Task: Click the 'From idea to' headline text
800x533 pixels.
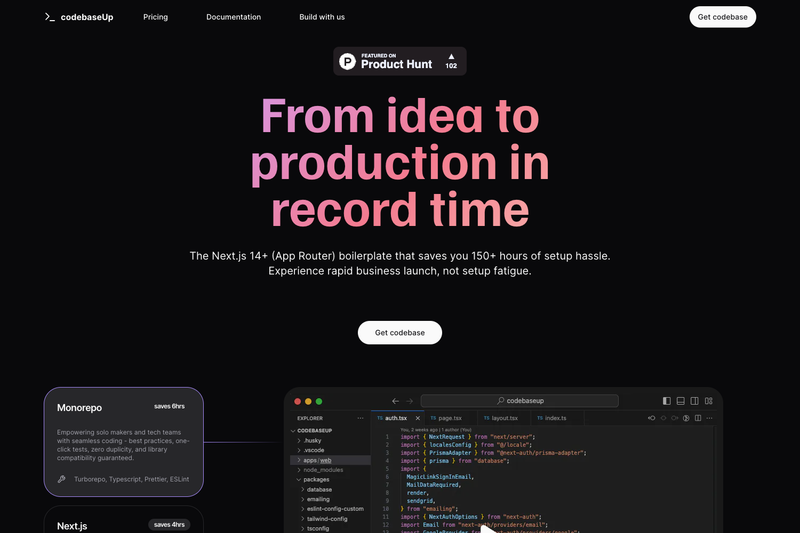Action: [x=400, y=116]
